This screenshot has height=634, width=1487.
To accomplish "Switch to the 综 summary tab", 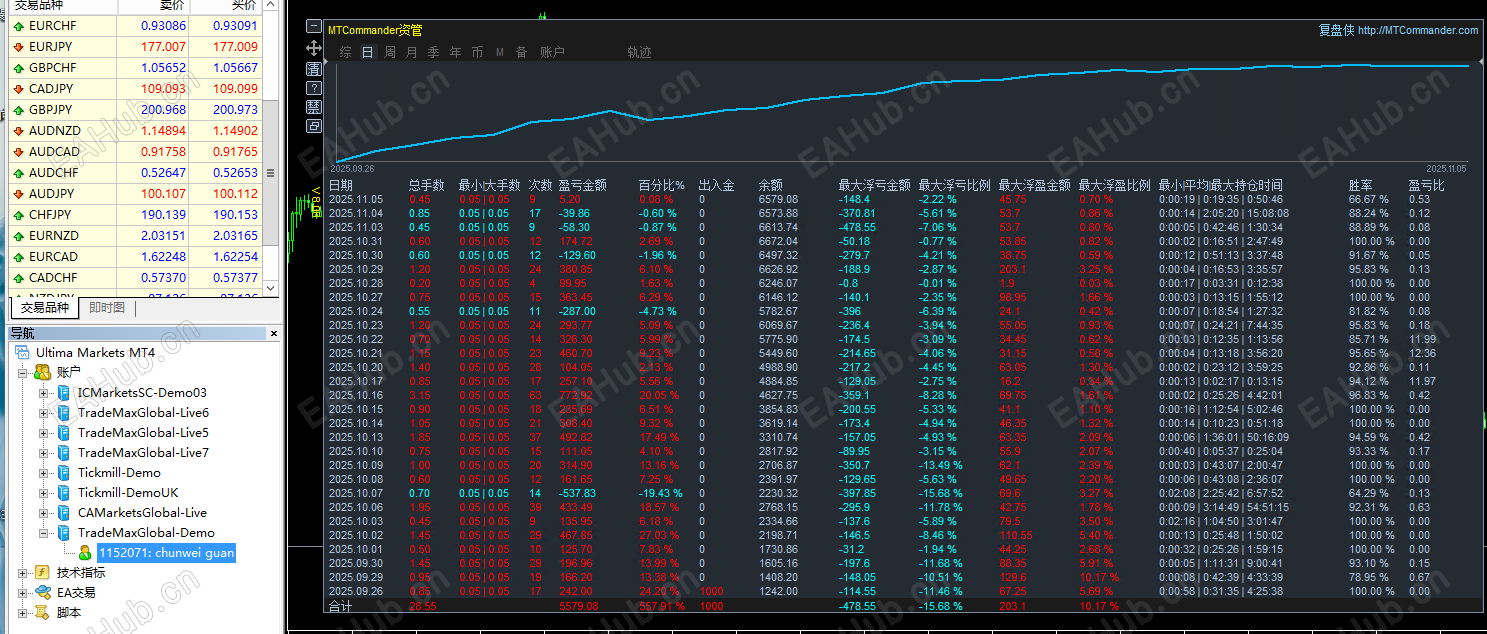I will click(x=345, y=52).
